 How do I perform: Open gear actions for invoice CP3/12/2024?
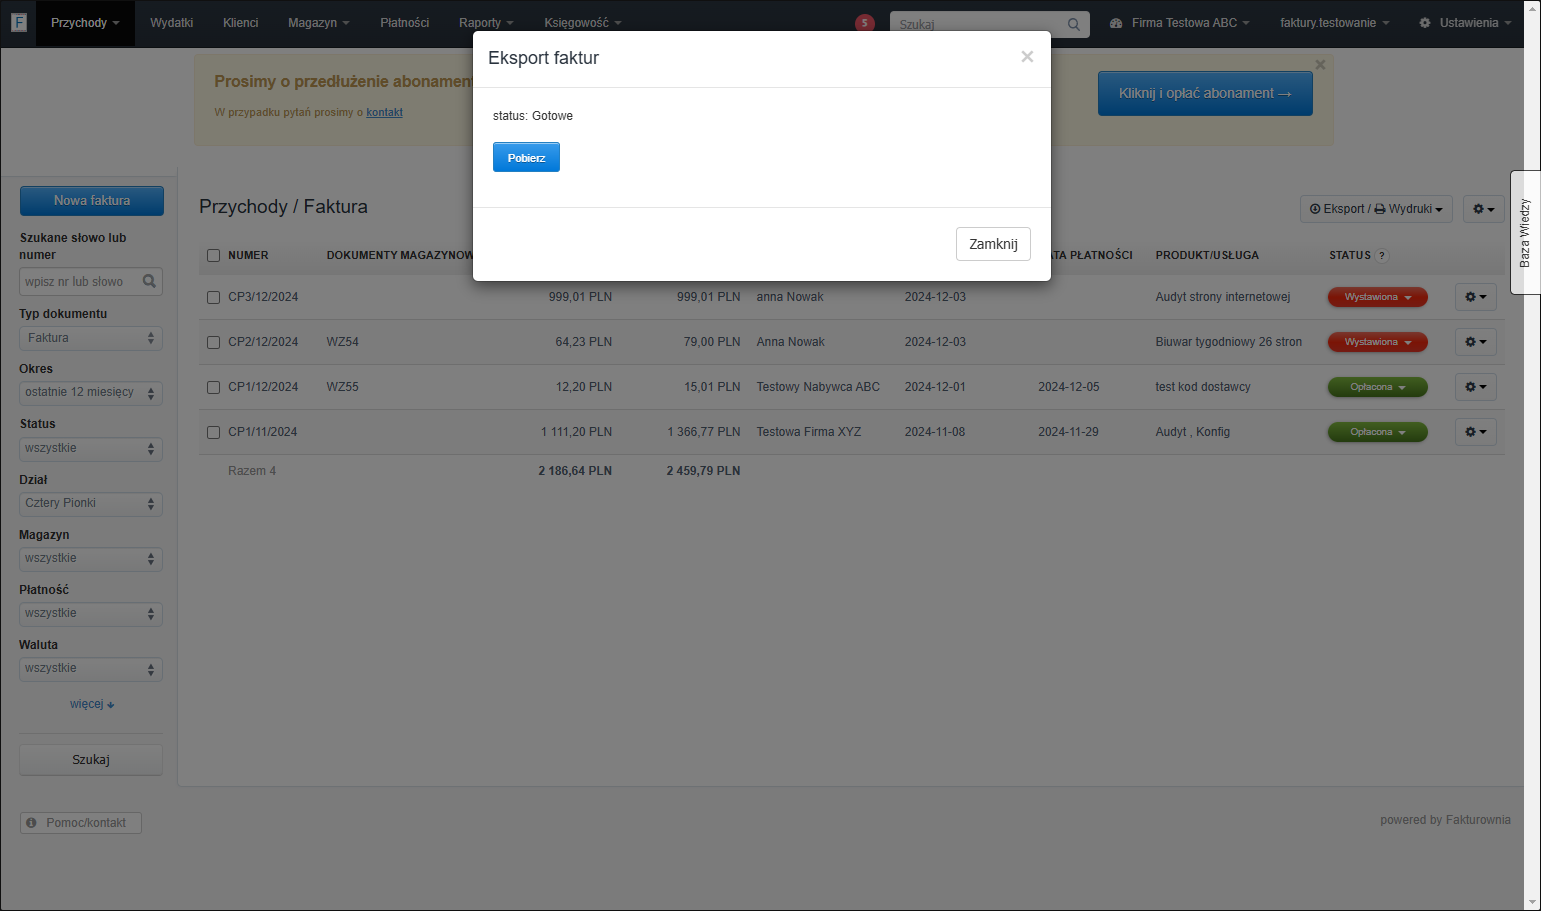click(x=1476, y=297)
